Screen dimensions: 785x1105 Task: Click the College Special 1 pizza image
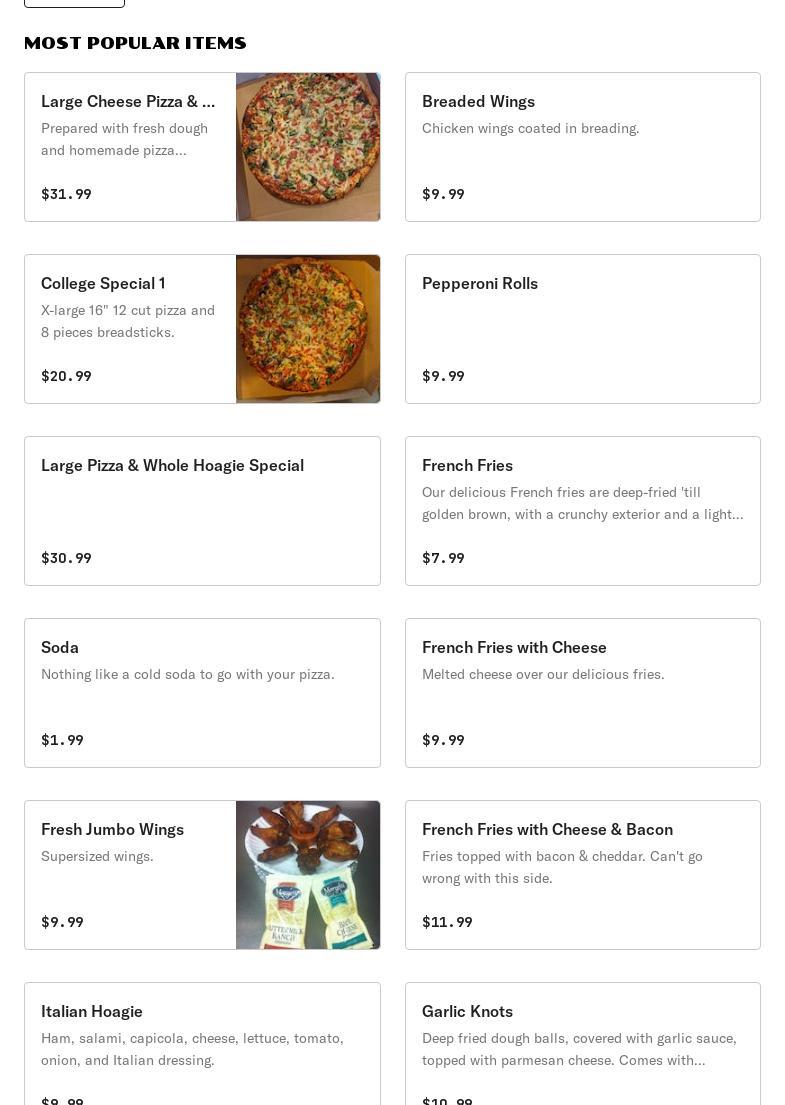(308, 329)
